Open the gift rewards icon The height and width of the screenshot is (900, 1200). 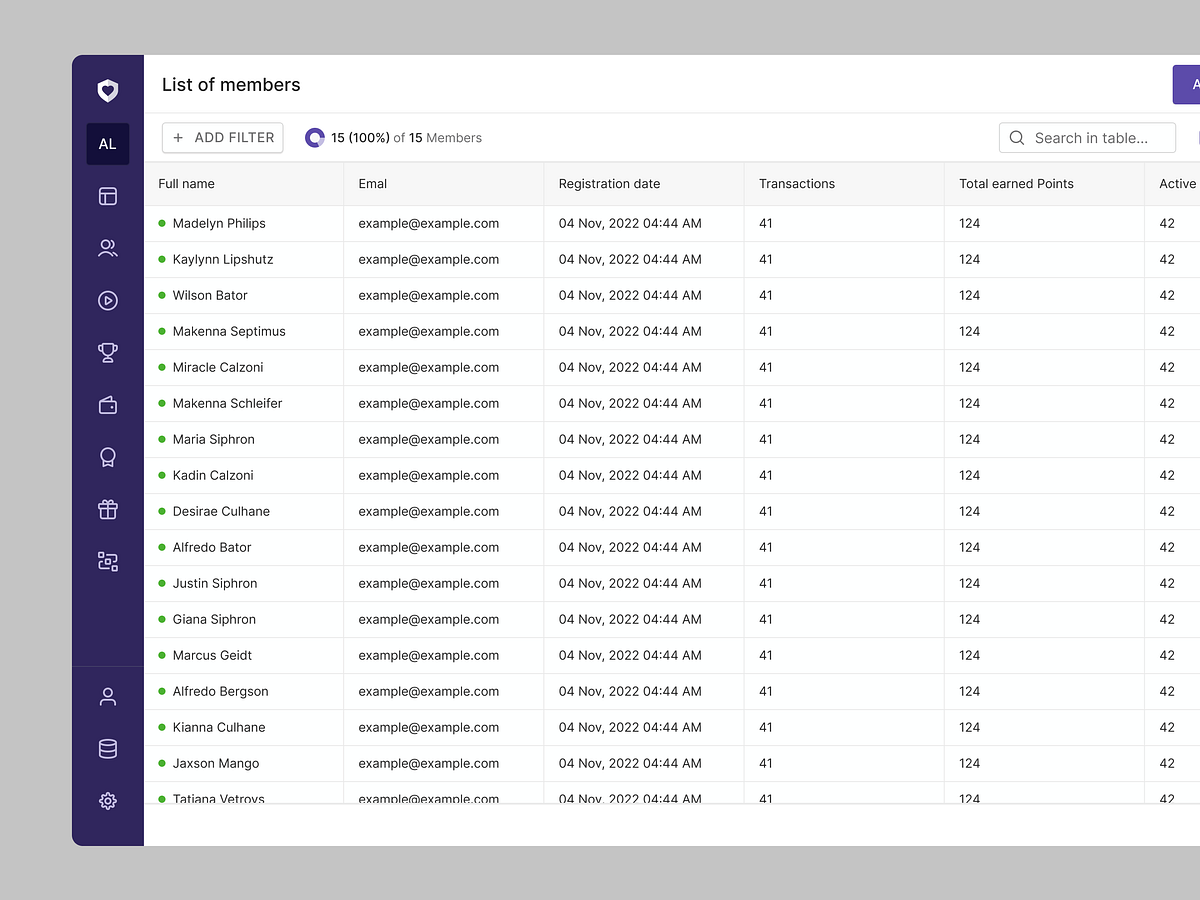click(107, 509)
